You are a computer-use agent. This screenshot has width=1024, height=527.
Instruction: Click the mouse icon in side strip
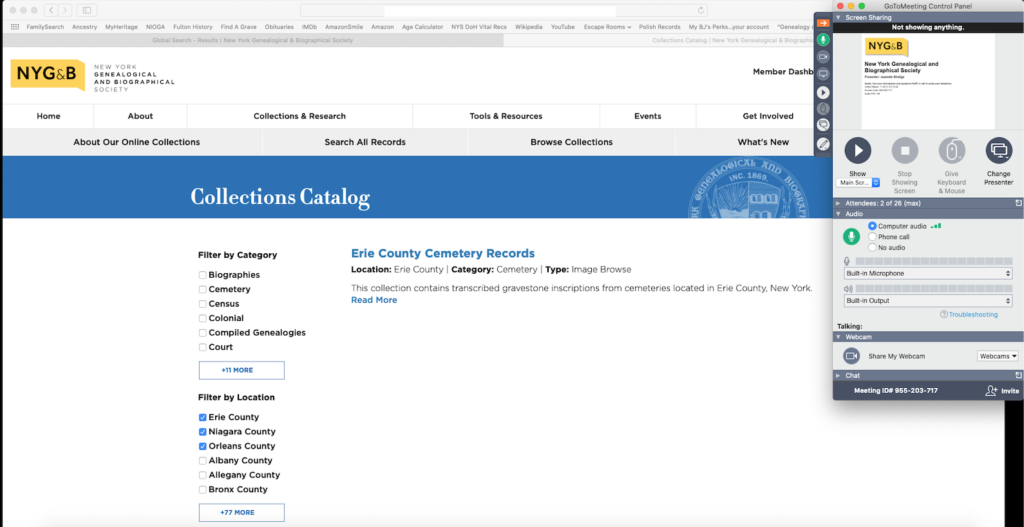pyautogui.click(x=824, y=109)
